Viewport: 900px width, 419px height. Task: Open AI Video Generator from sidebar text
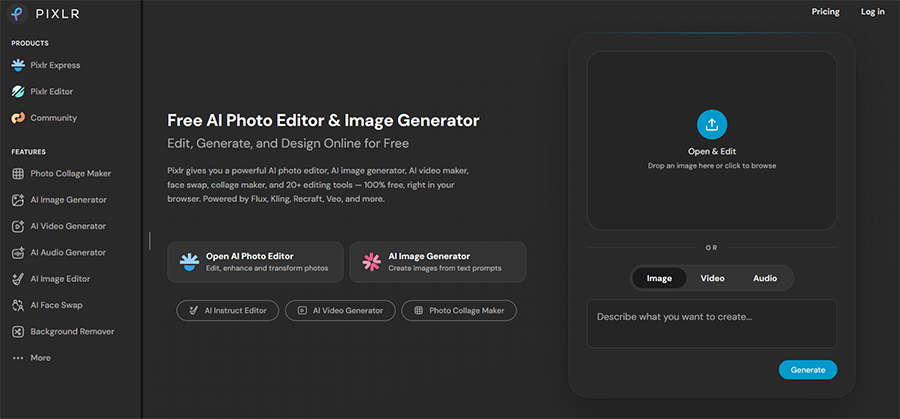coord(68,227)
